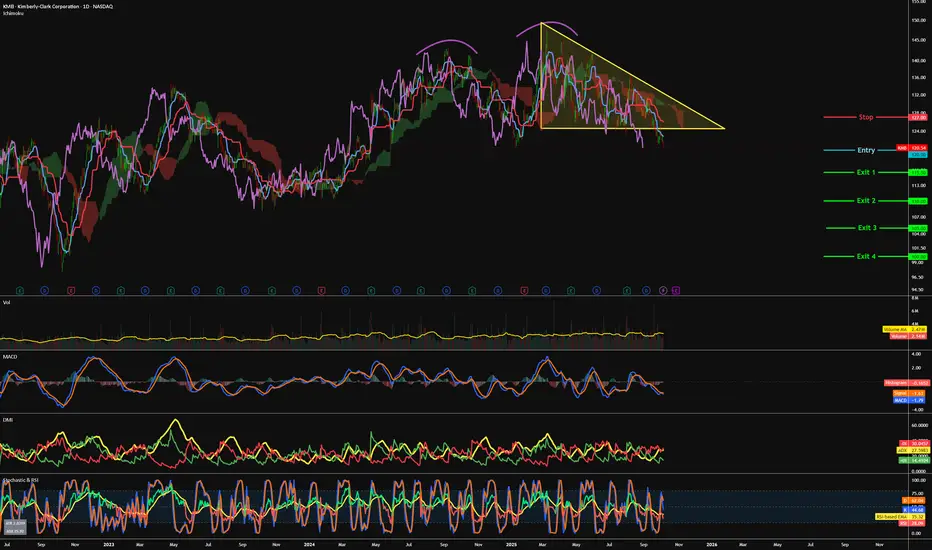Click the Exit 3 target label

point(865,228)
